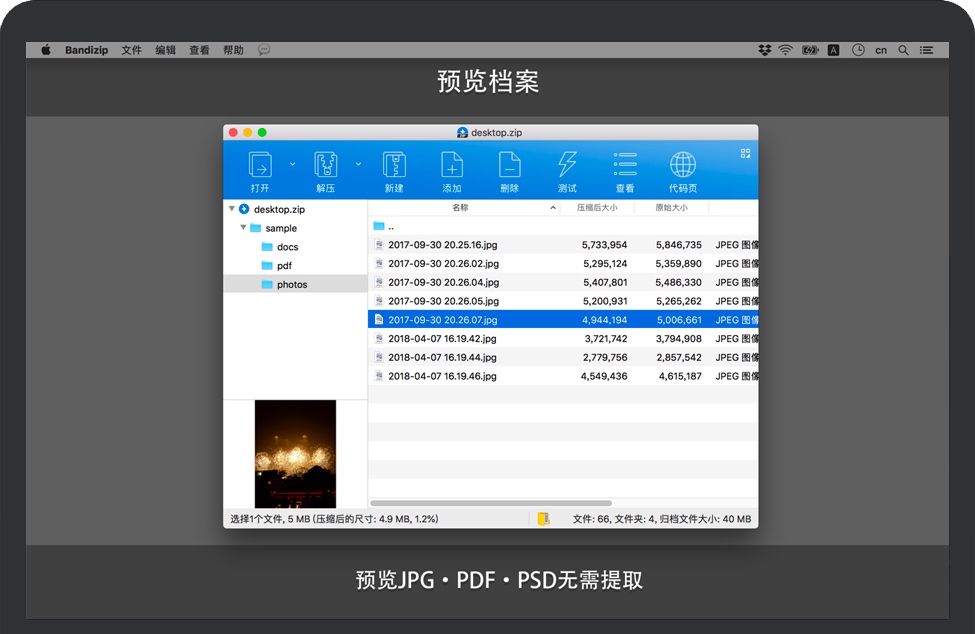Click the speech bubble feedback icon in menu bar
Viewport: 975px width, 634px height.
tap(264, 50)
